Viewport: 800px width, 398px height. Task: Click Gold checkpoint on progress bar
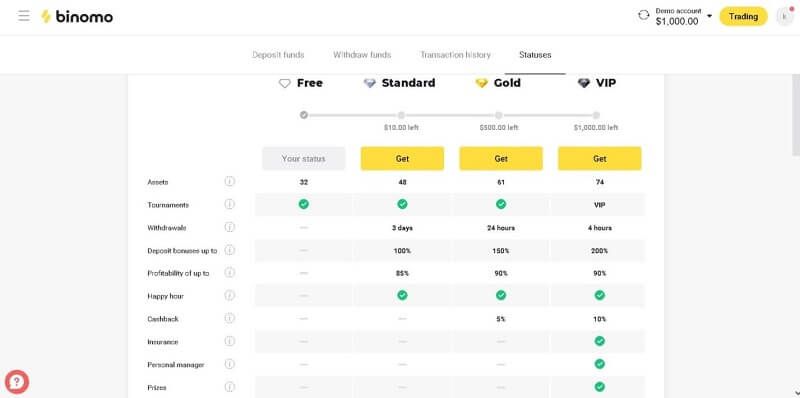click(x=498, y=115)
